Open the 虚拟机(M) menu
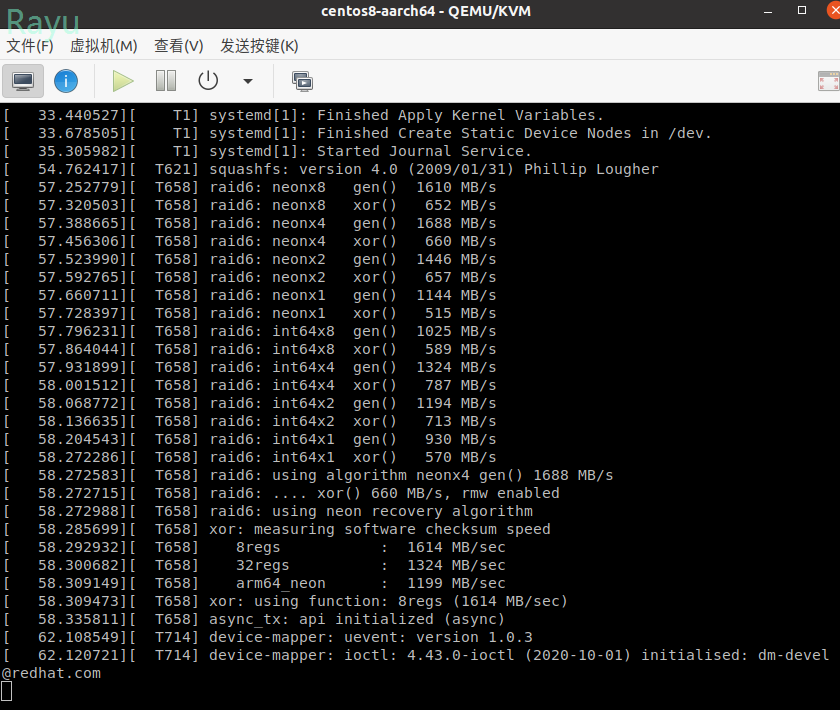The width and height of the screenshot is (840, 710). 103,46
